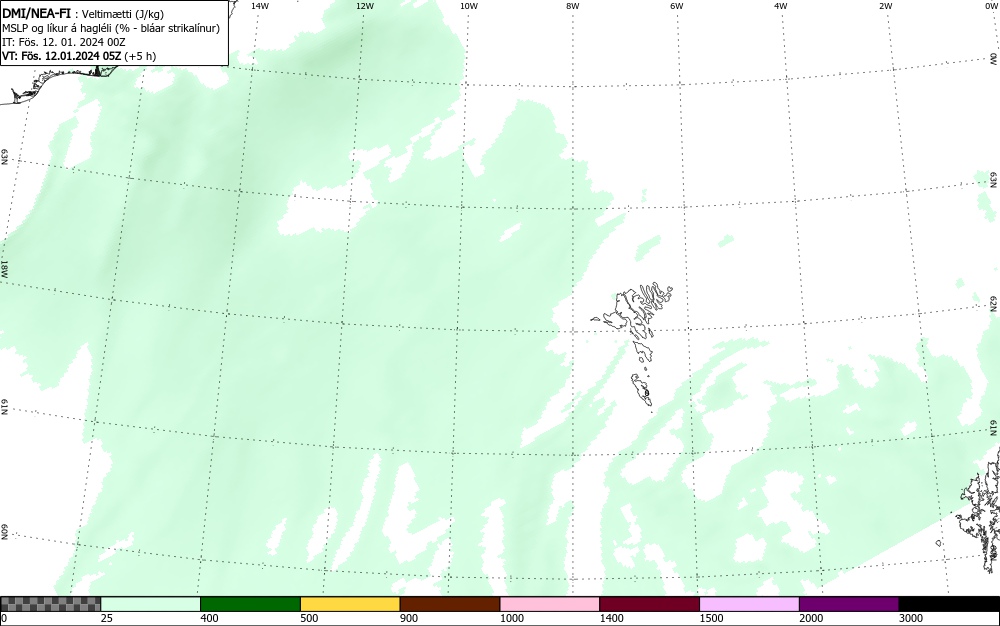The height and width of the screenshot is (626, 1000).
Task: Click the '61N' latitude label on right edge
Action: point(994,428)
